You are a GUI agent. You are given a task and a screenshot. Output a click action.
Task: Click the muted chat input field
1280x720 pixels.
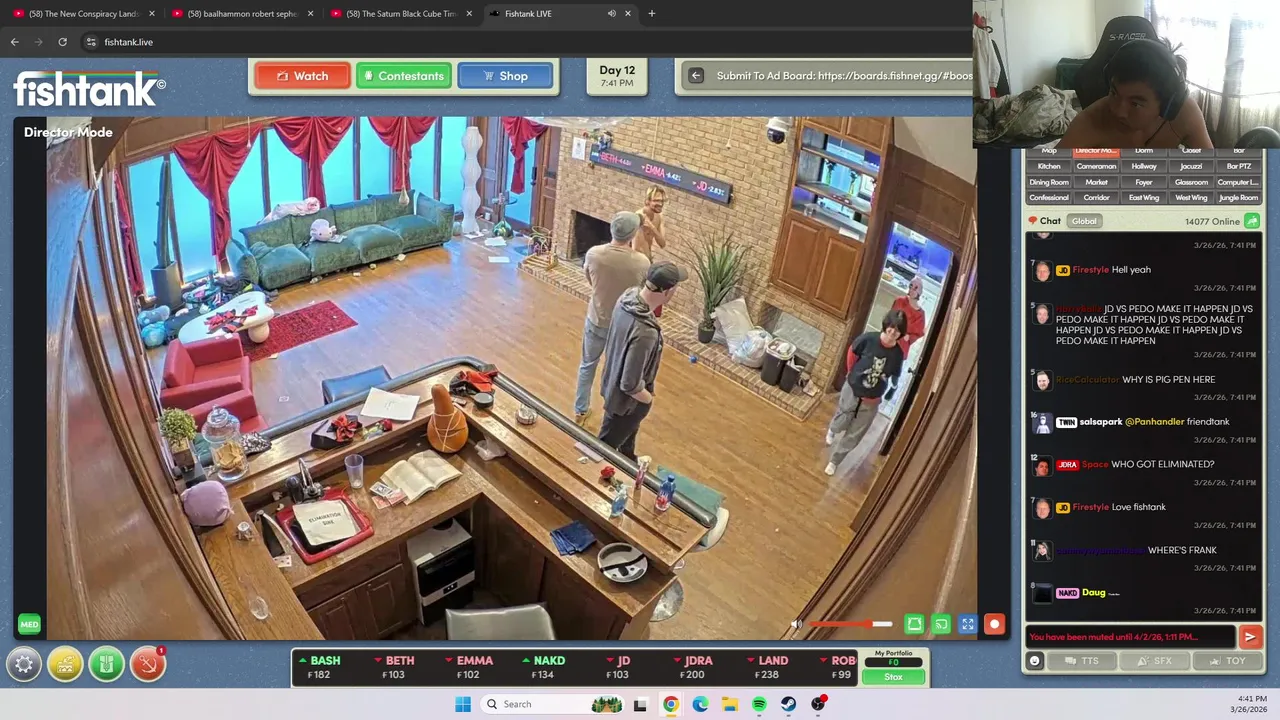[x=1130, y=637]
